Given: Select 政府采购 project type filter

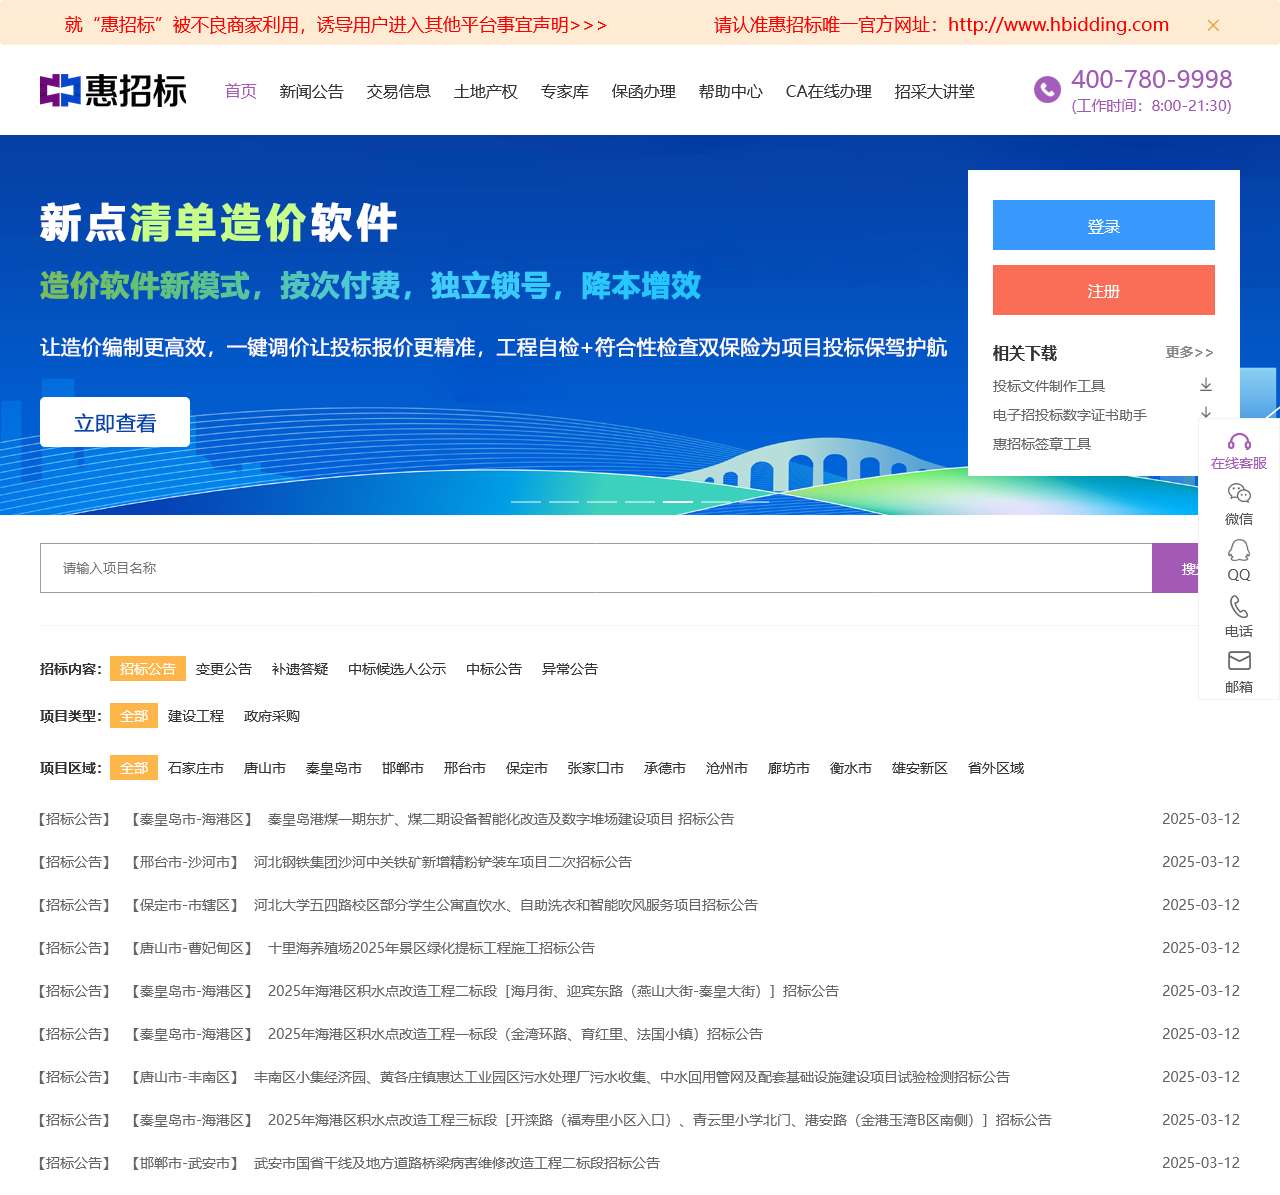Looking at the screenshot, I should pos(272,716).
